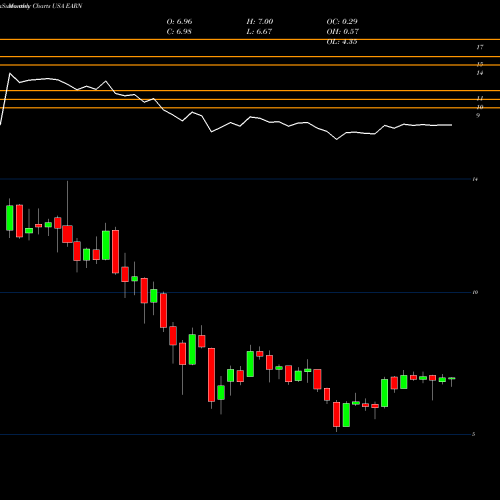Click the '15' axis label
Screen dimensions: 500x500
tap(480, 64)
